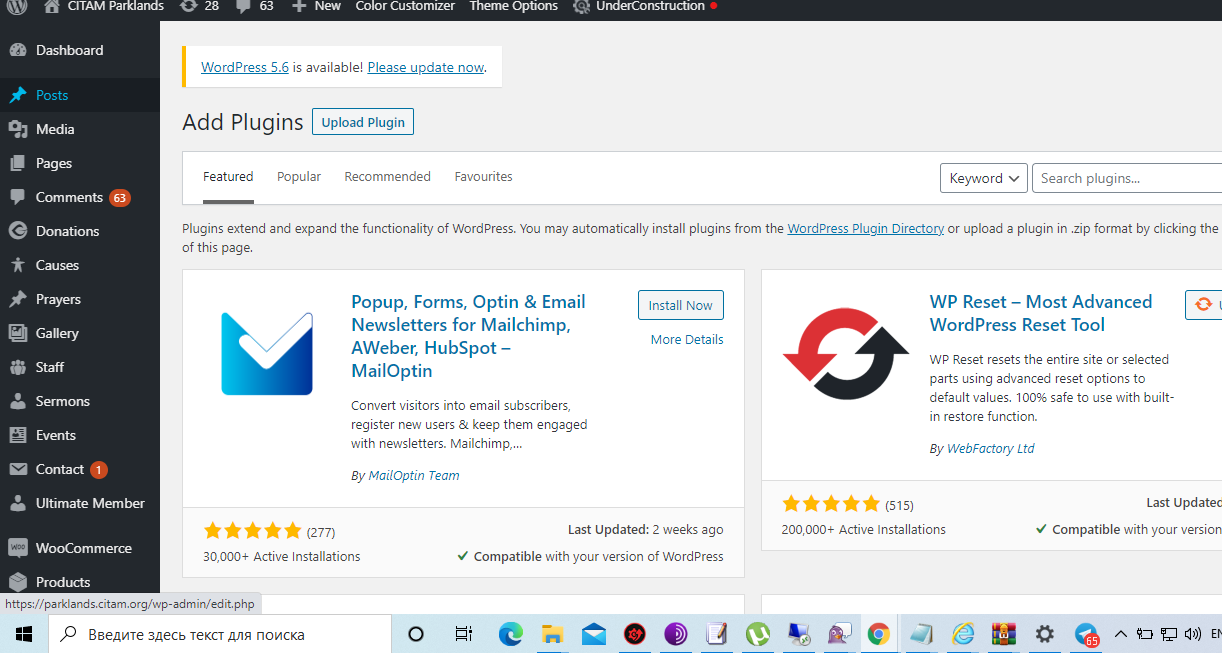Open the WP Reset plugin title link
This screenshot has height=653, width=1222.
coord(1041,313)
